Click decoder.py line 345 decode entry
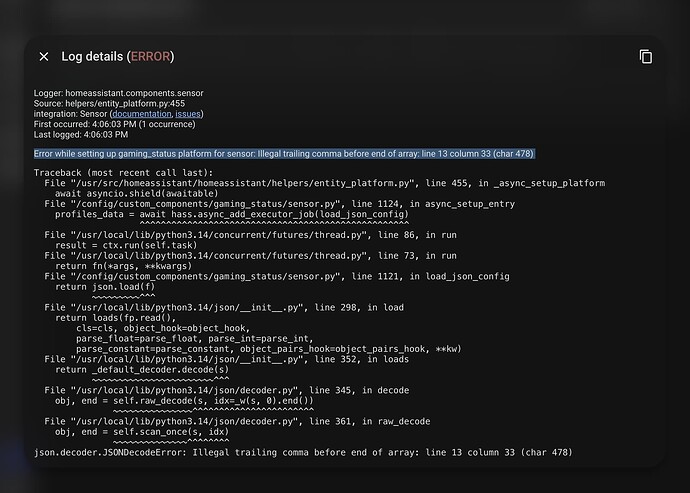The image size is (690, 493). (x=227, y=390)
